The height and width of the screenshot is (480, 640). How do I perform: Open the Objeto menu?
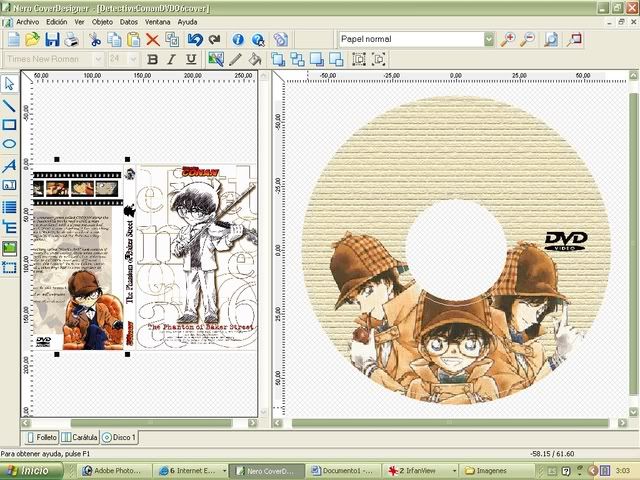point(102,21)
